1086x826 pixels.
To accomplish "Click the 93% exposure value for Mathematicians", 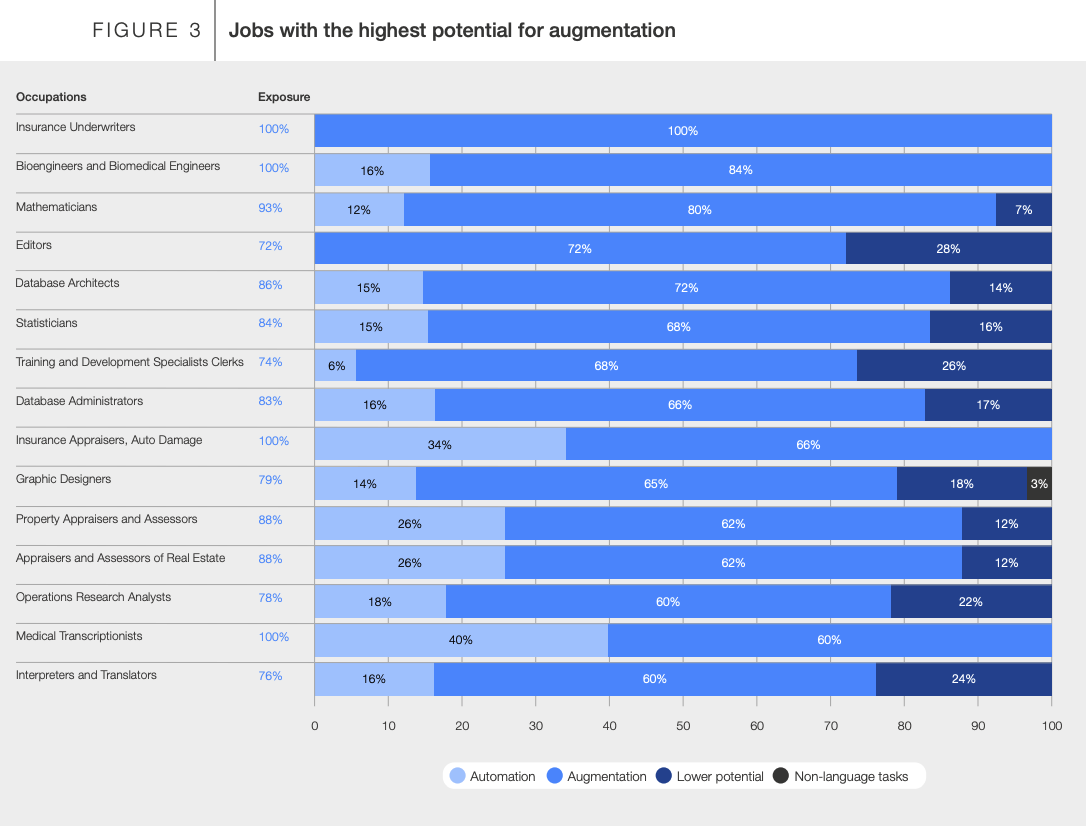I will (270, 208).
